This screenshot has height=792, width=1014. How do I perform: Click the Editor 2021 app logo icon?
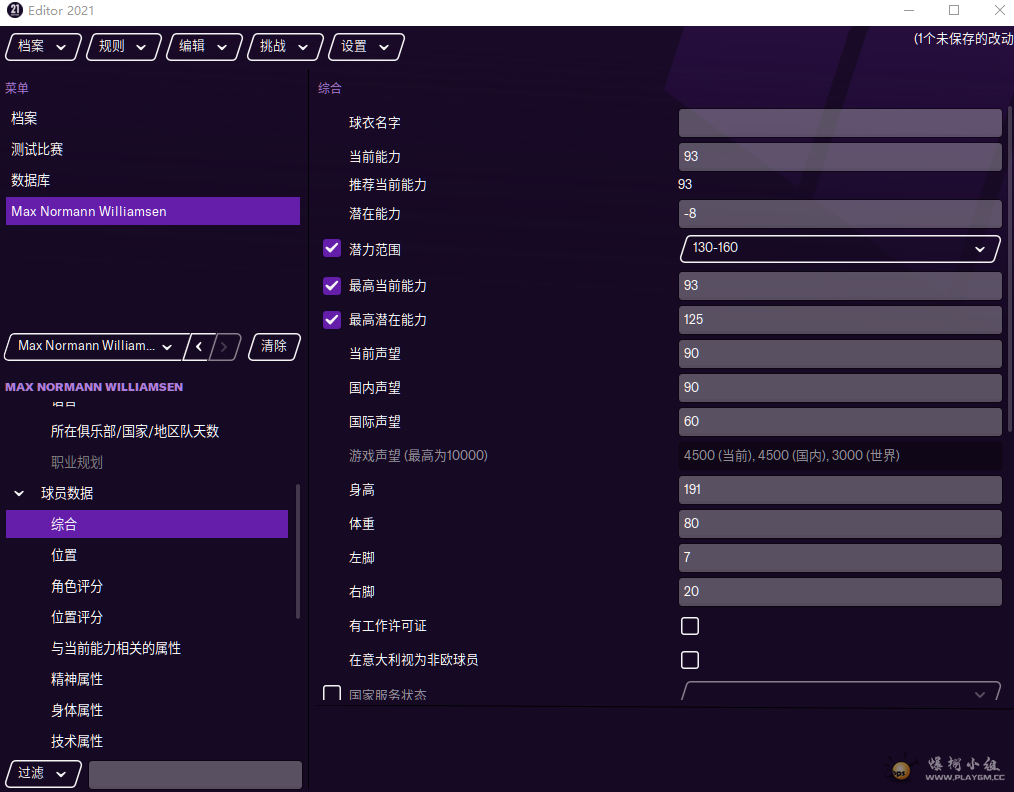pos(15,11)
